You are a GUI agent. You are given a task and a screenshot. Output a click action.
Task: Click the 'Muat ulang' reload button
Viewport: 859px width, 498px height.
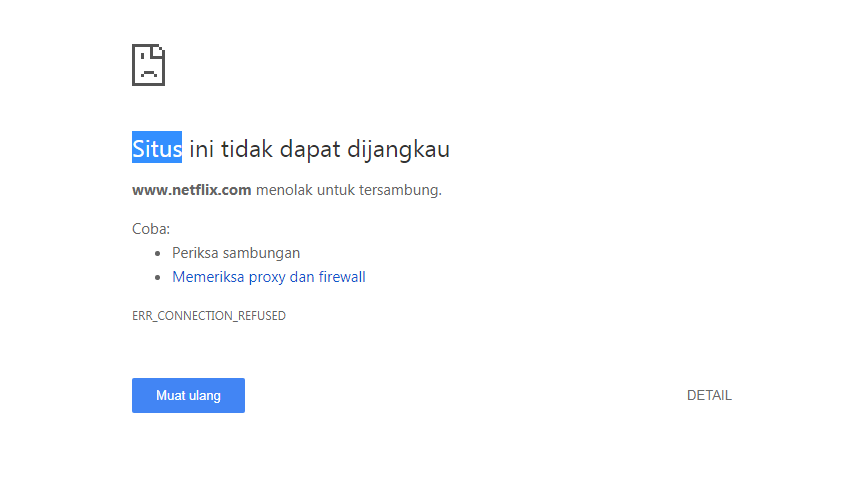pos(188,395)
